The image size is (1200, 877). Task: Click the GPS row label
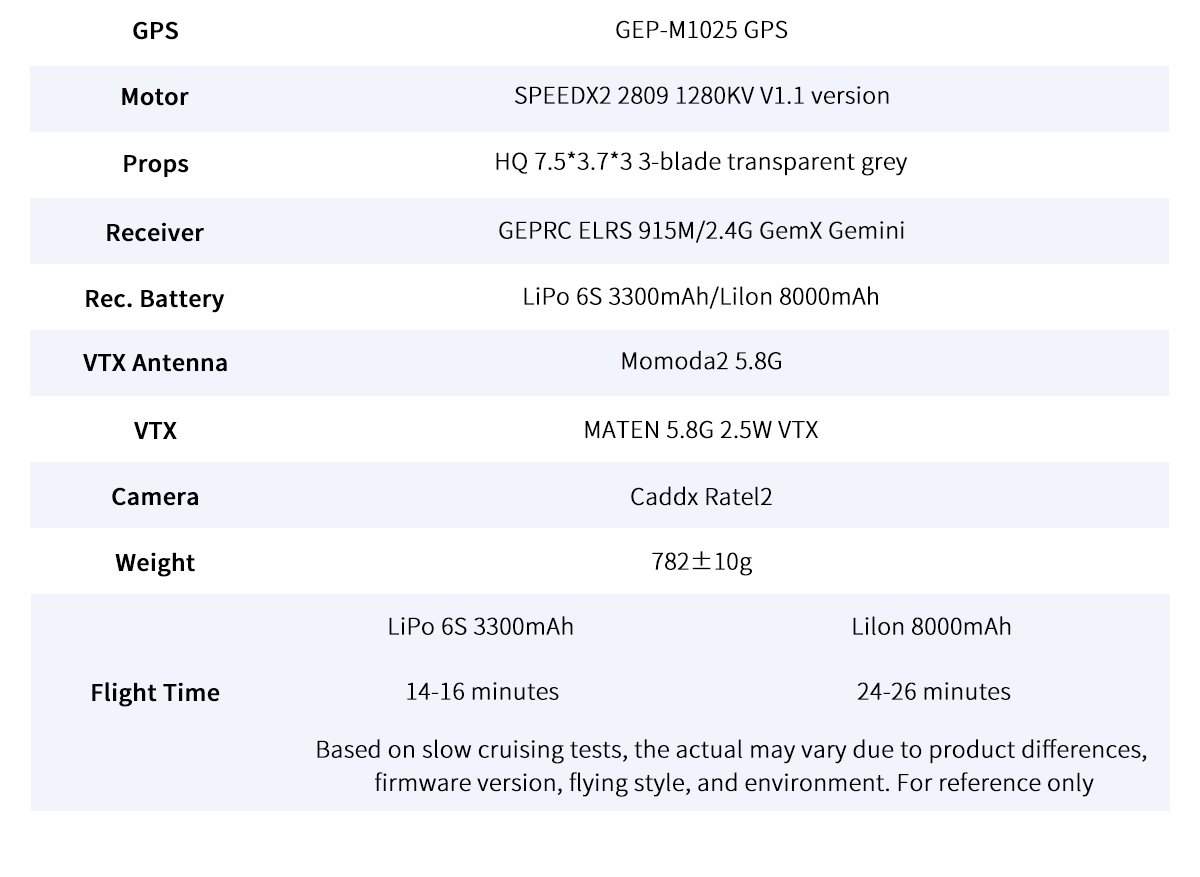[x=155, y=31]
